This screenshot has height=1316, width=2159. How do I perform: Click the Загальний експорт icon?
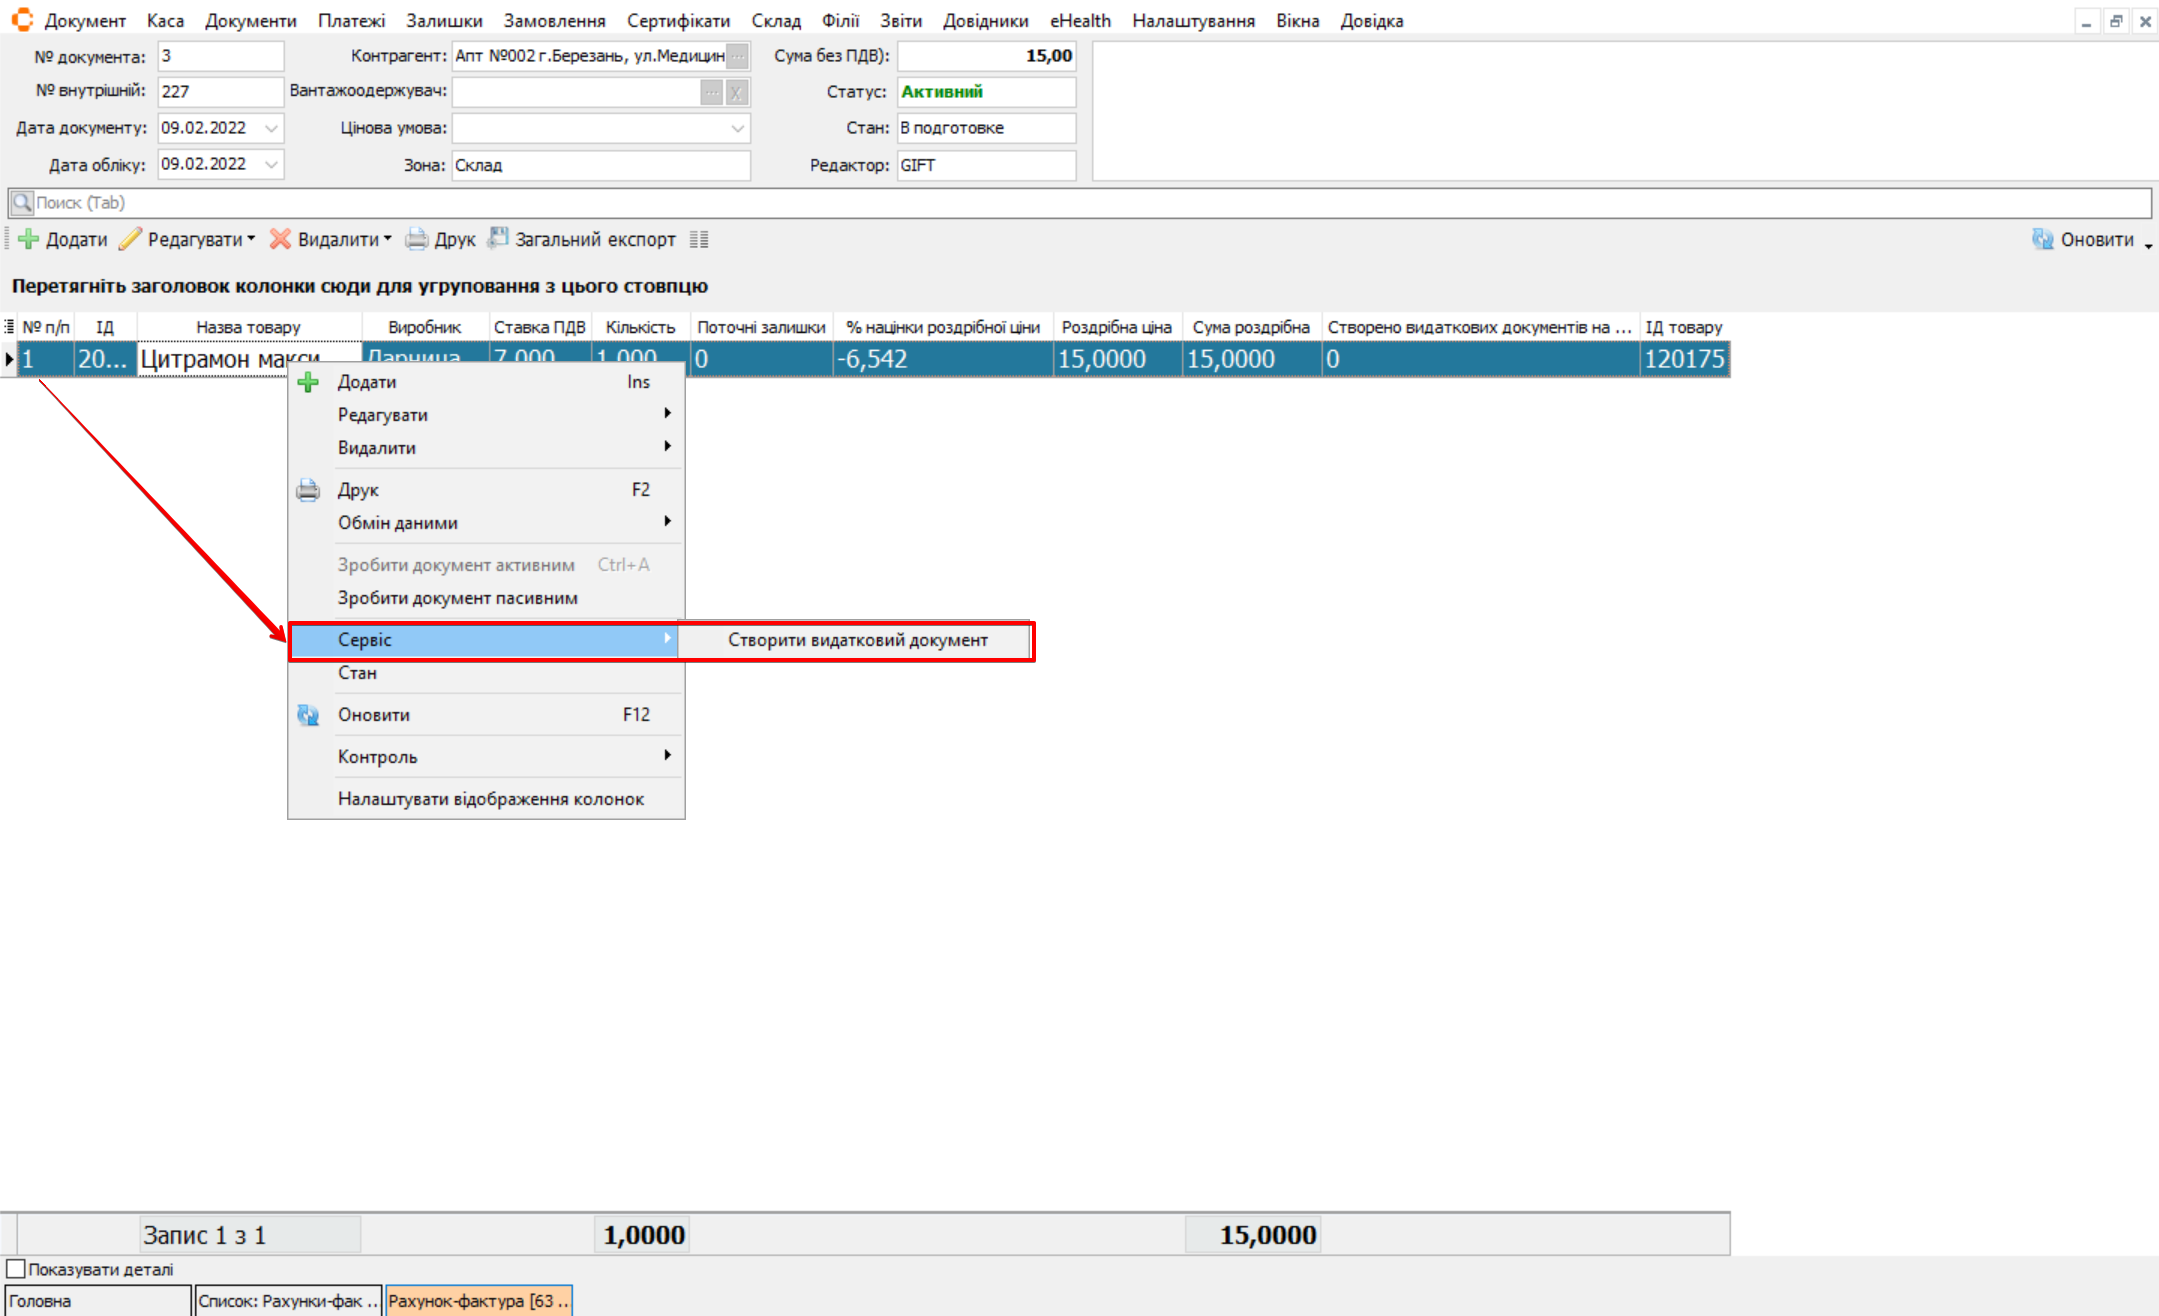[498, 239]
